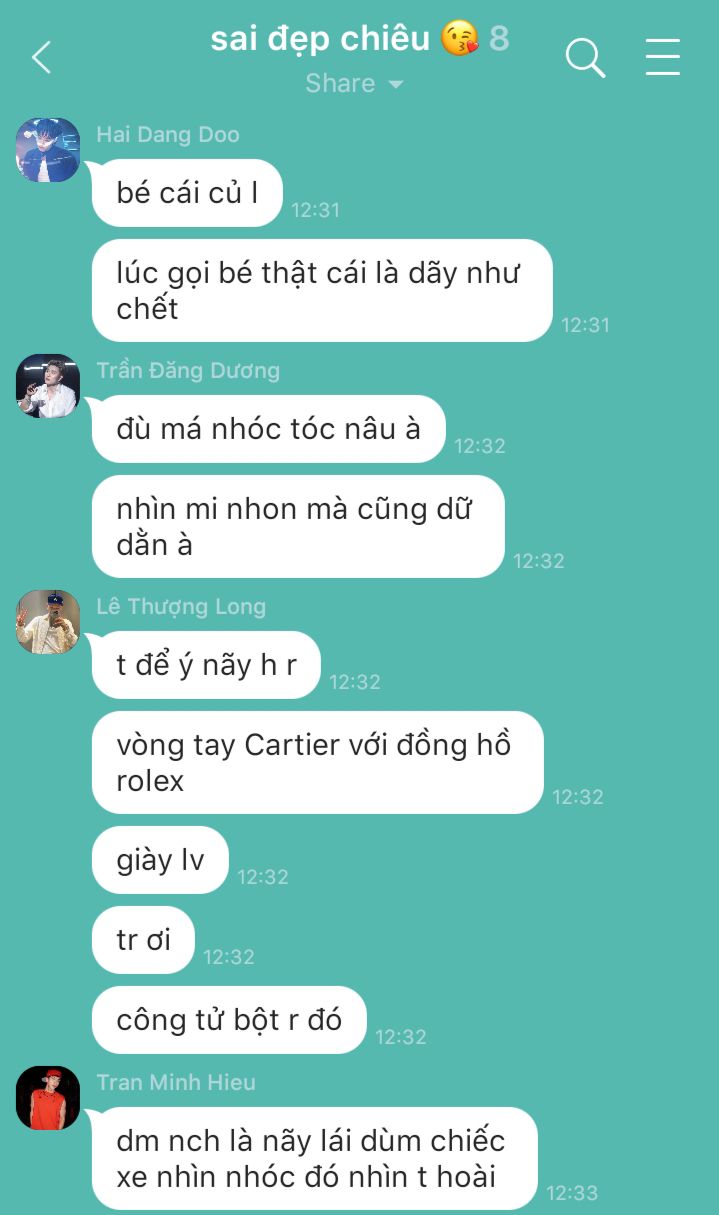Image resolution: width=719 pixels, height=1215 pixels.
Task: Select the message mentioning Cartier and rolex
Action: (318, 762)
